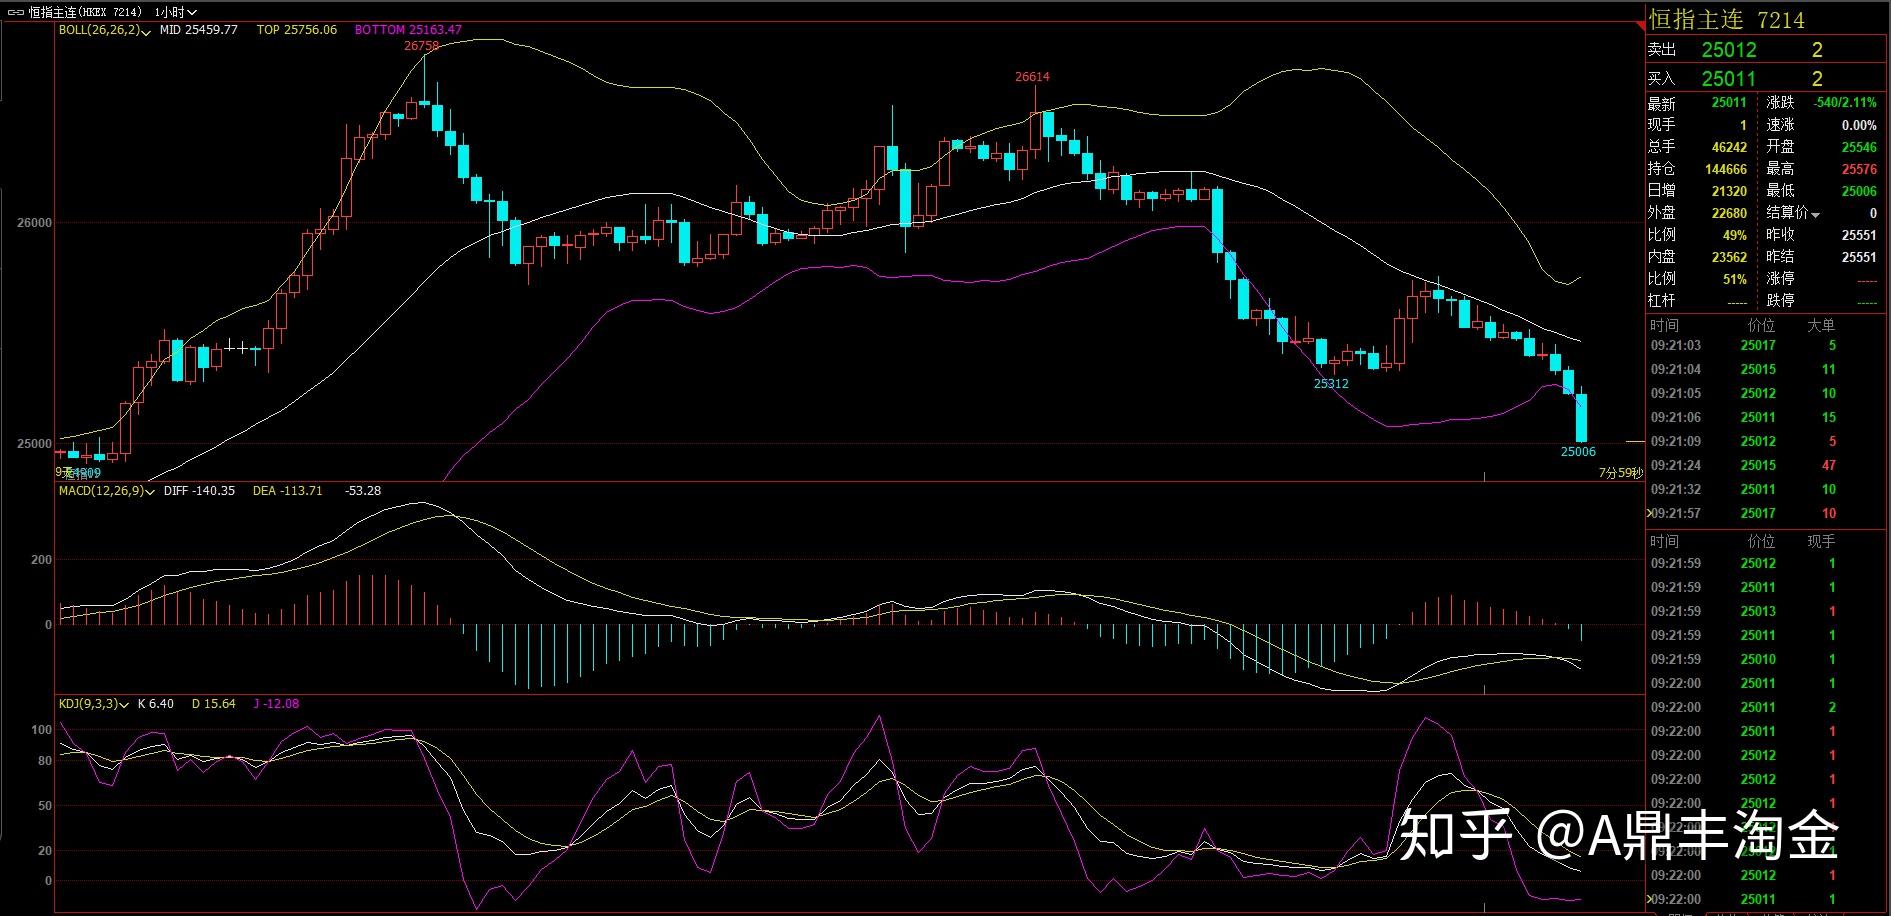The width and height of the screenshot is (1891, 916).
Task: Click the 昨收 value 25551
Action: coord(1859,235)
